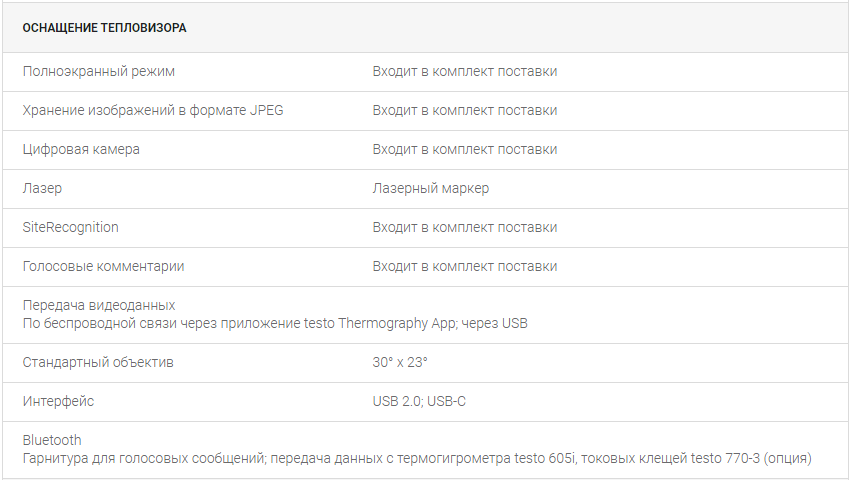The width and height of the screenshot is (851, 480).
Task: Click the value next to Цифровая камера
Action: [x=465, y=150]
